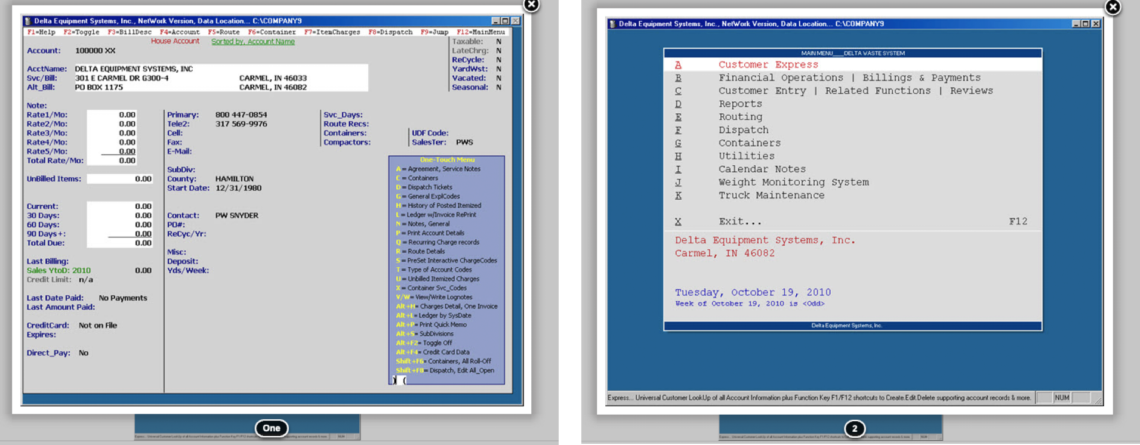
Task: Click the UnBilled Items value field
Action: [119, 179]
